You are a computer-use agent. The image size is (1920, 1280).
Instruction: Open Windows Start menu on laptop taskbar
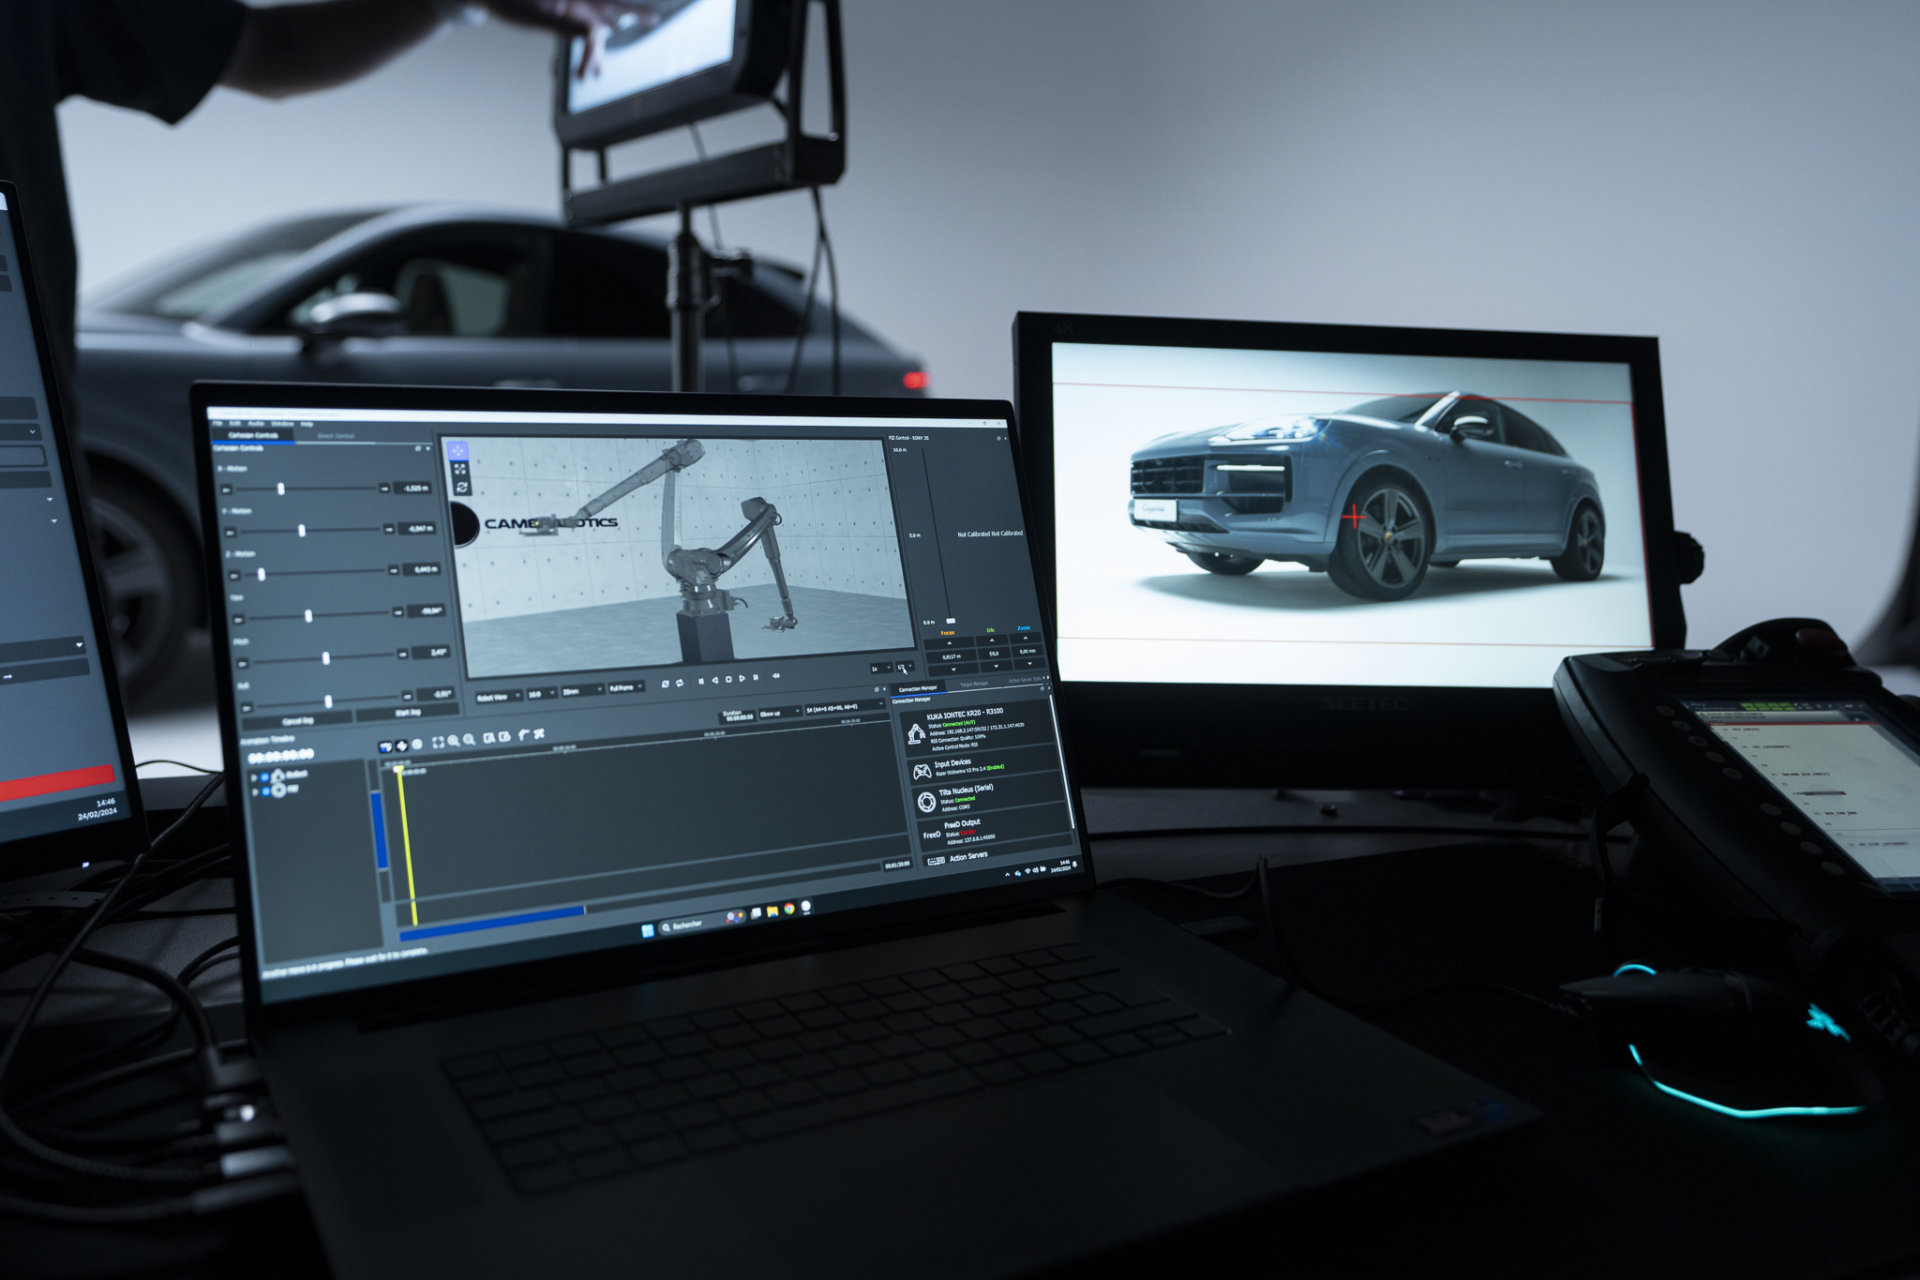(x=647, y=931)
